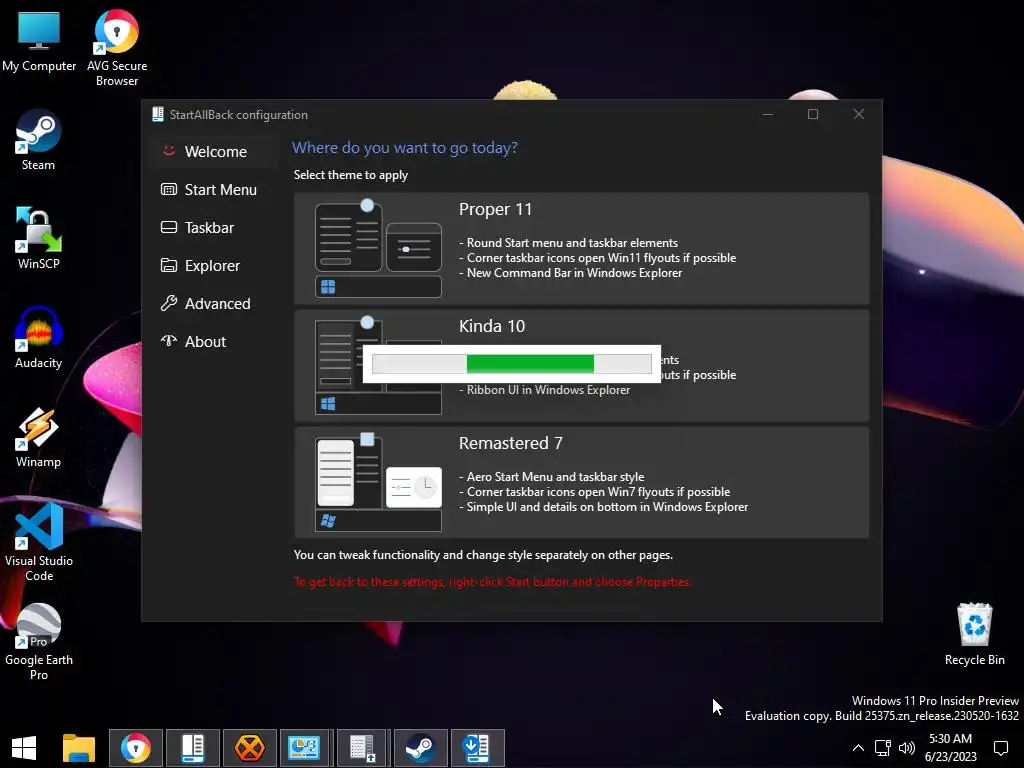Select the Visual Studio Code desktop shortcut
The height and width of the screenshot is (768, 1024).
pyautogui.click(x=39, y=542)
